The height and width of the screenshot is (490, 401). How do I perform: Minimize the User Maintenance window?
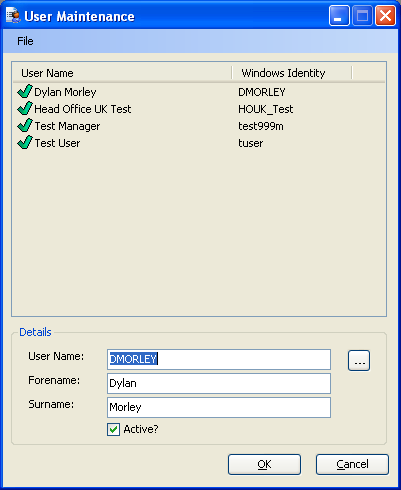(x=339, y=16)
